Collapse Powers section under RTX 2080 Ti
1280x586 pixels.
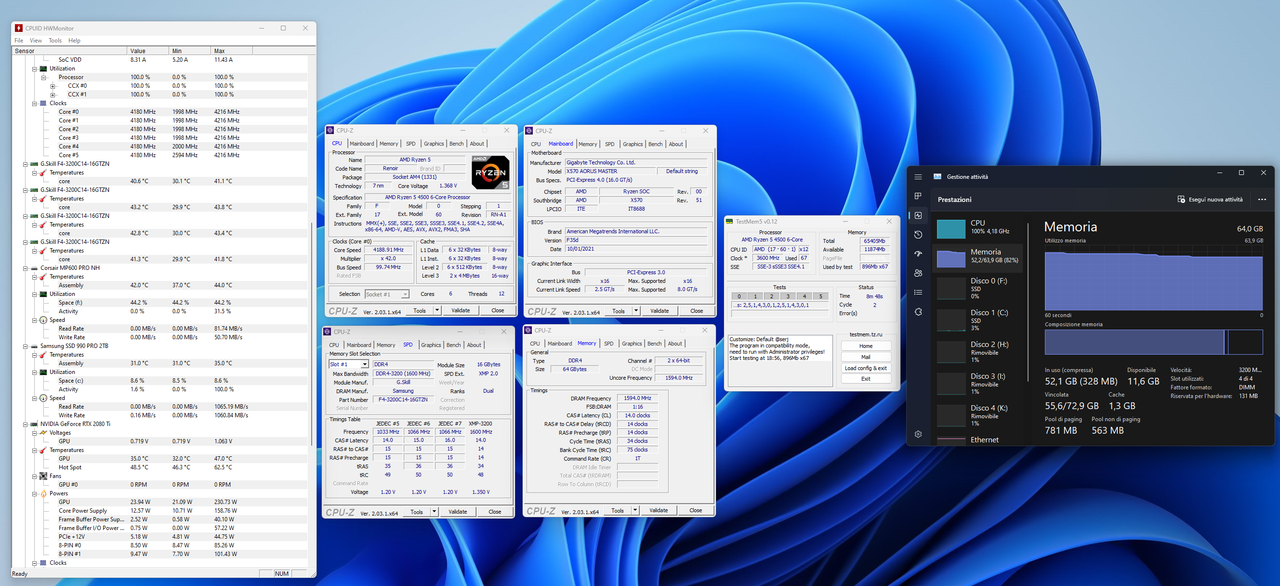[x=34, y=493]
